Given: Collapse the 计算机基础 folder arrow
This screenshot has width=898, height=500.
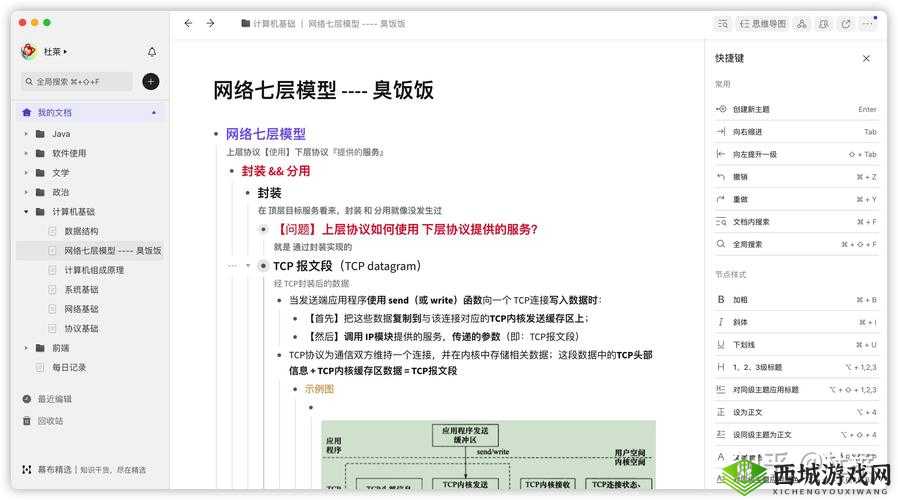Looking at the screenshot, I should click(x=26, y=211).
